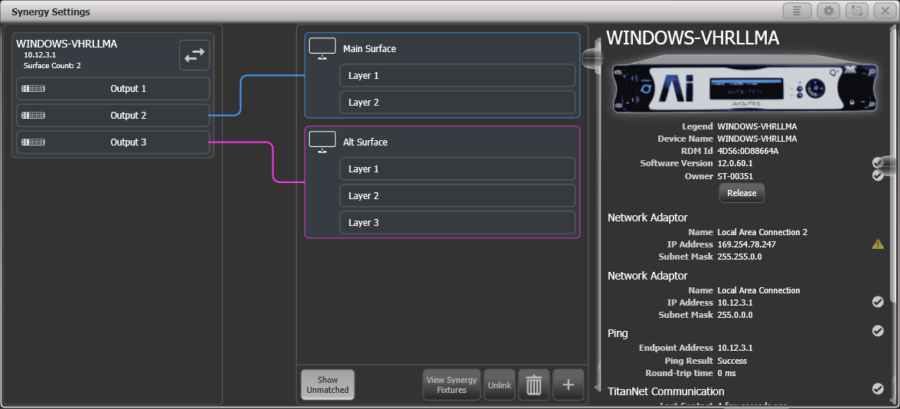Select the Output 2 row
The height and width of the screenshot is (409, 900).
pyautogui.click(x=113, y=115)
